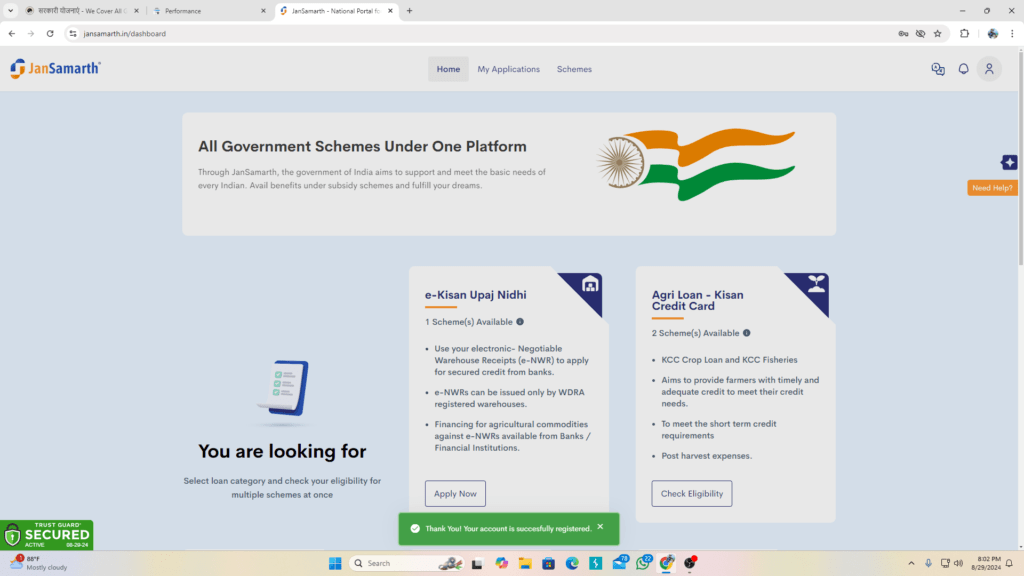1024x576 pixels.
Task: Dismiss the registration success toast
Action: [600, 527]
